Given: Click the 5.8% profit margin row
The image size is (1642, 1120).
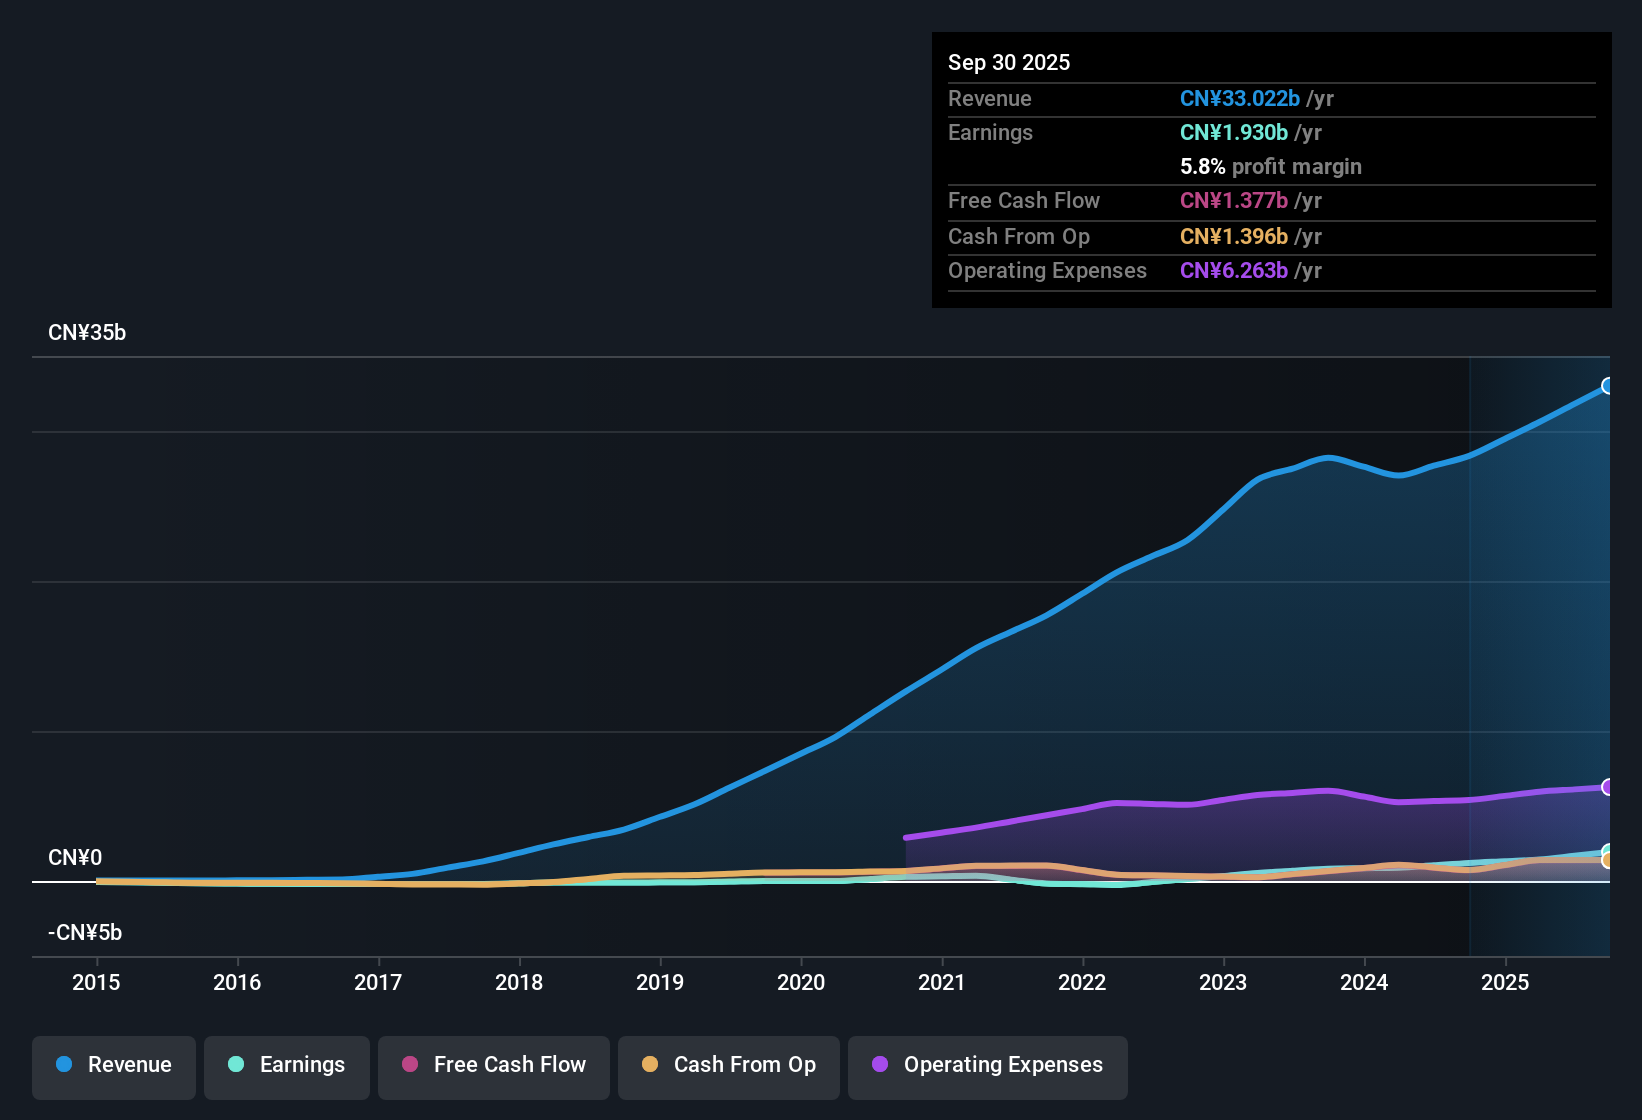Looking at the screenshot, I should tap(1271, 166).
